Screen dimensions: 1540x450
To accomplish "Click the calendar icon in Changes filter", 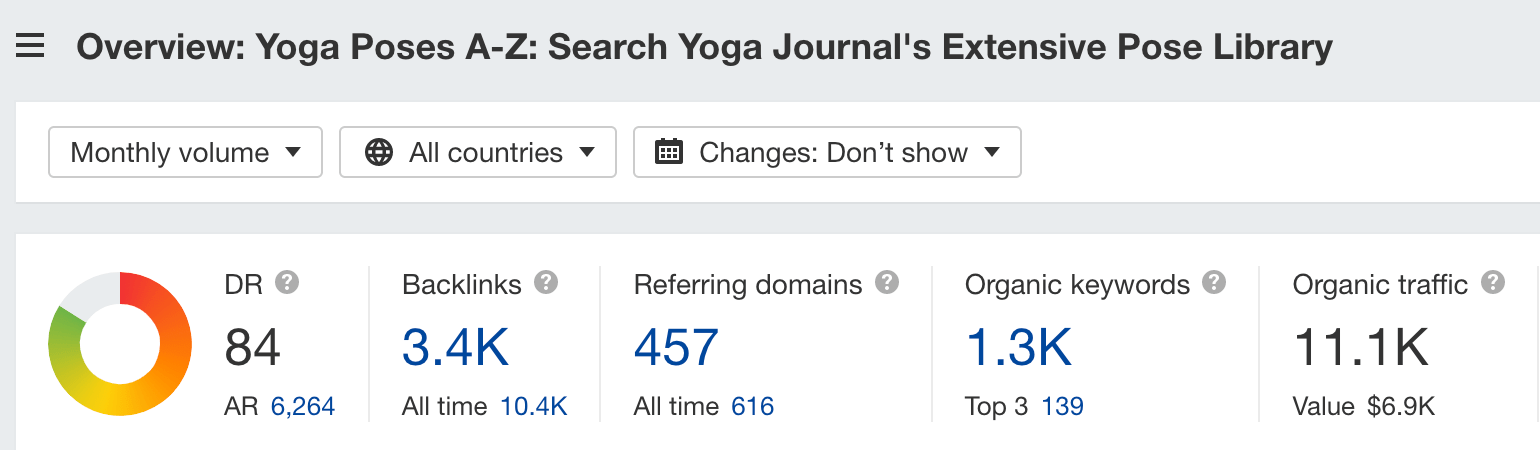I will click(x=668, y=152).
